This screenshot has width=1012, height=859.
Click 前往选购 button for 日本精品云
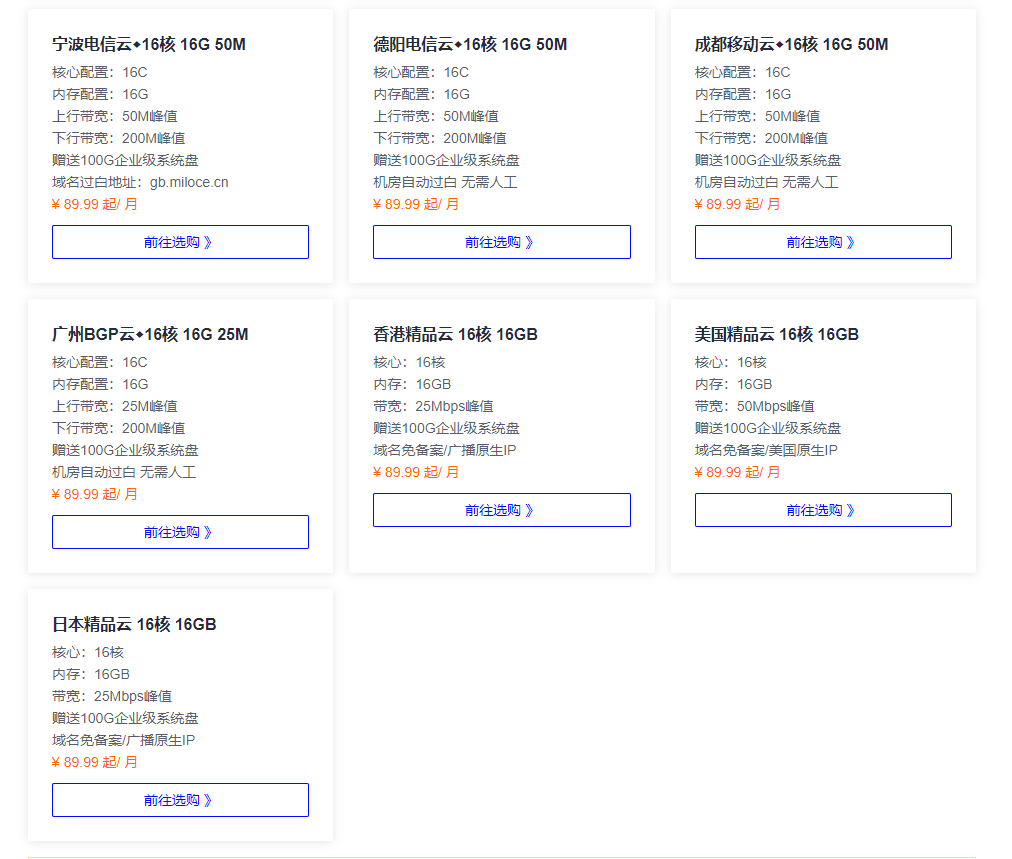[180, 800]
